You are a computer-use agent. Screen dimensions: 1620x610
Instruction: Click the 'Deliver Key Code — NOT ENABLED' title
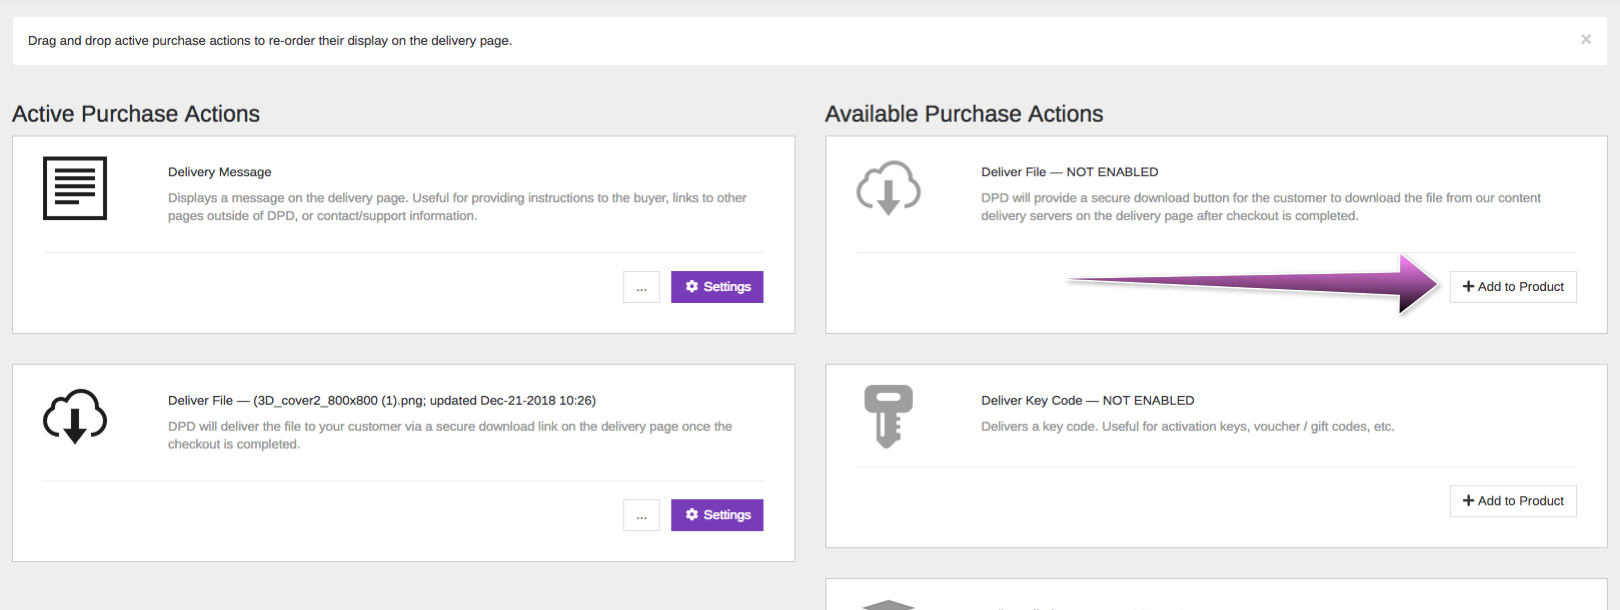(x=1088, y=400)
